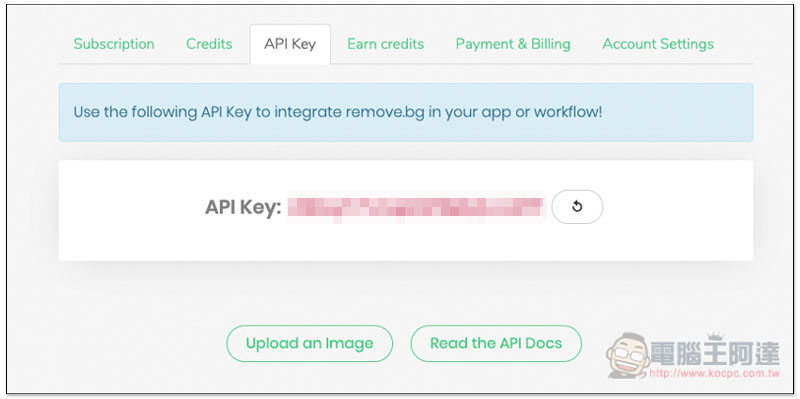This screenshot has height=399, width=800.
Task: Select the blurred pink API key value
Action: 416,207
